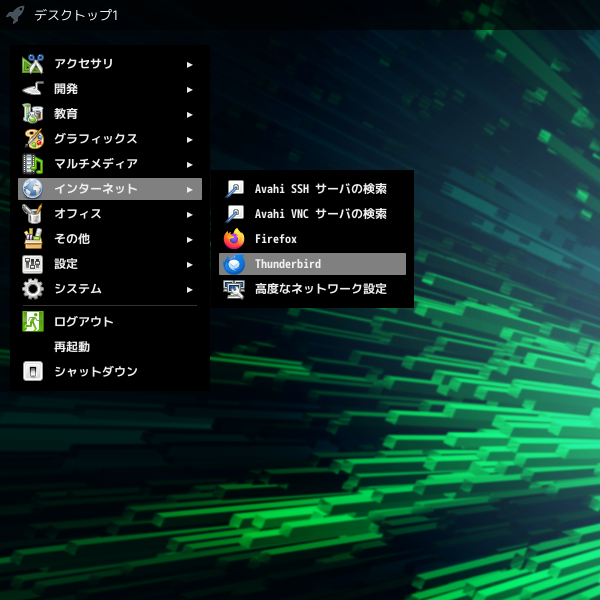Choose ログアウト from the menu

(x=110, y=321)
